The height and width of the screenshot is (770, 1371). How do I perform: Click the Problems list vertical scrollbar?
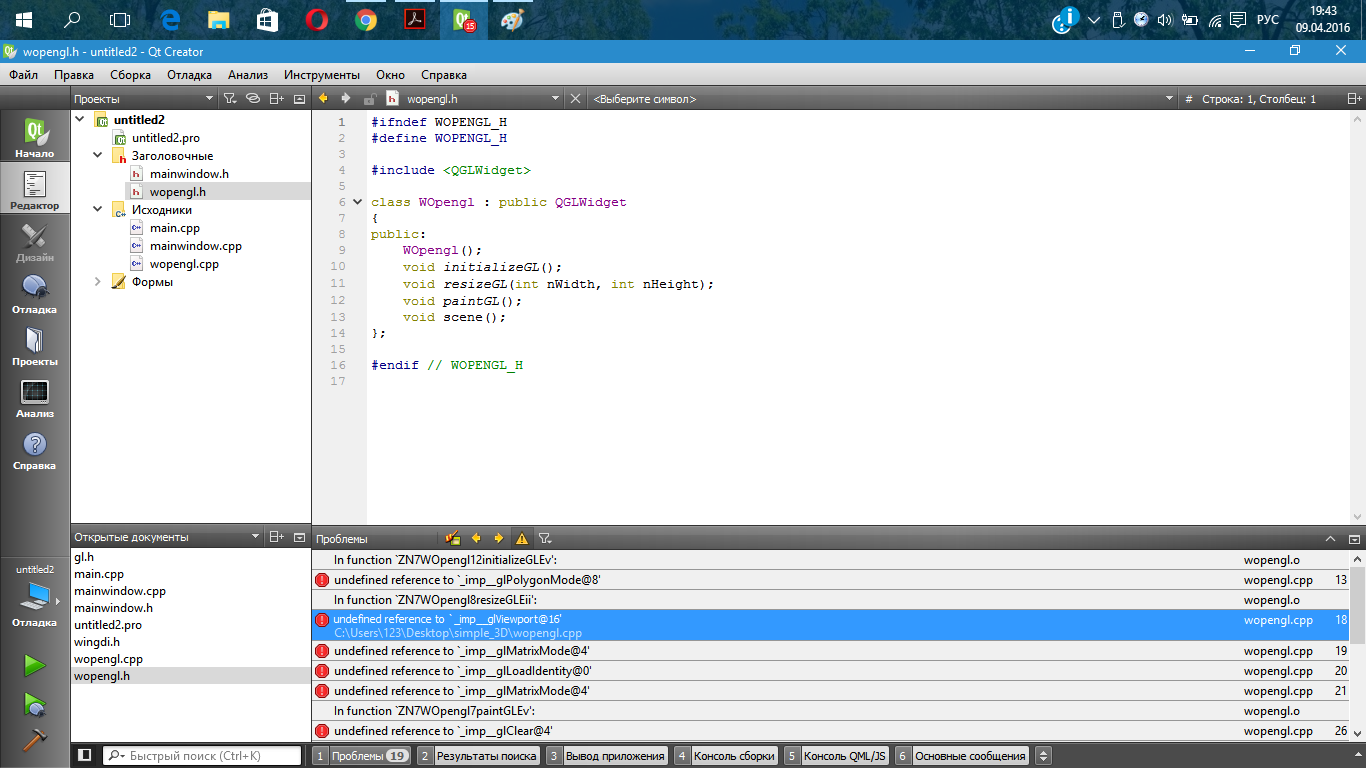pyautogui.click(x=1358, y=605)
